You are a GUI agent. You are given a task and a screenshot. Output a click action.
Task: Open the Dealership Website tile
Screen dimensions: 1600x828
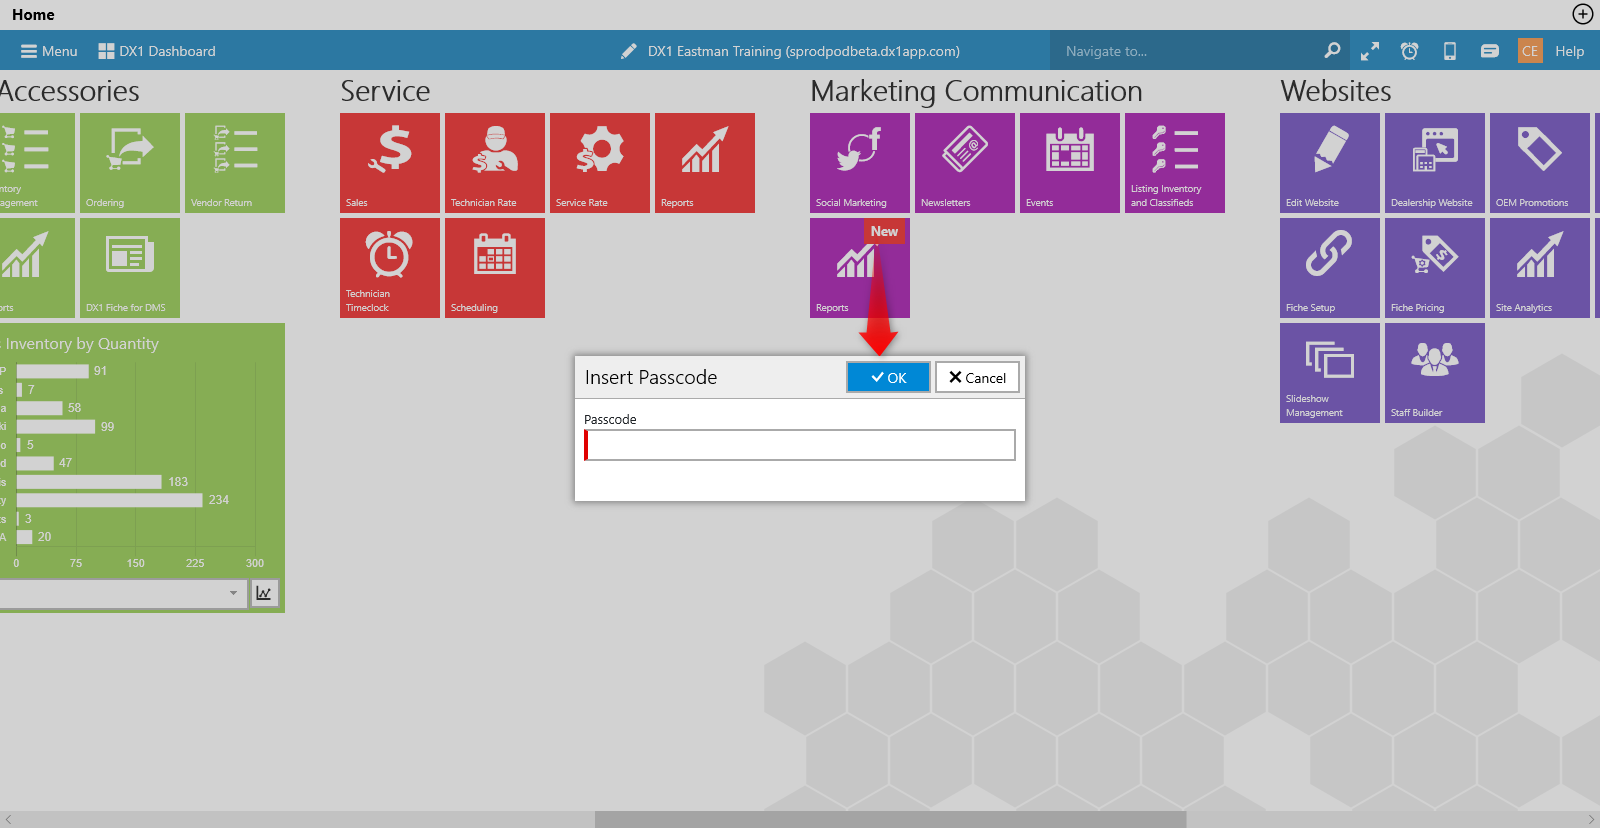pyautogui.click(x=1435, y=163)
